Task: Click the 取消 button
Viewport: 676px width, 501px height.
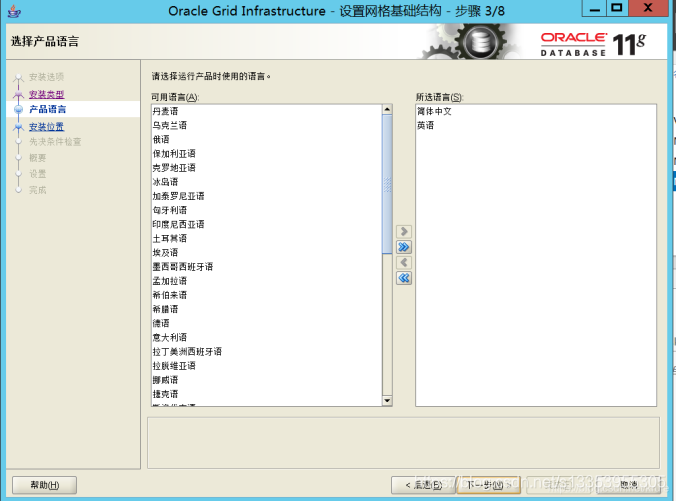Action: pos(629,485)
